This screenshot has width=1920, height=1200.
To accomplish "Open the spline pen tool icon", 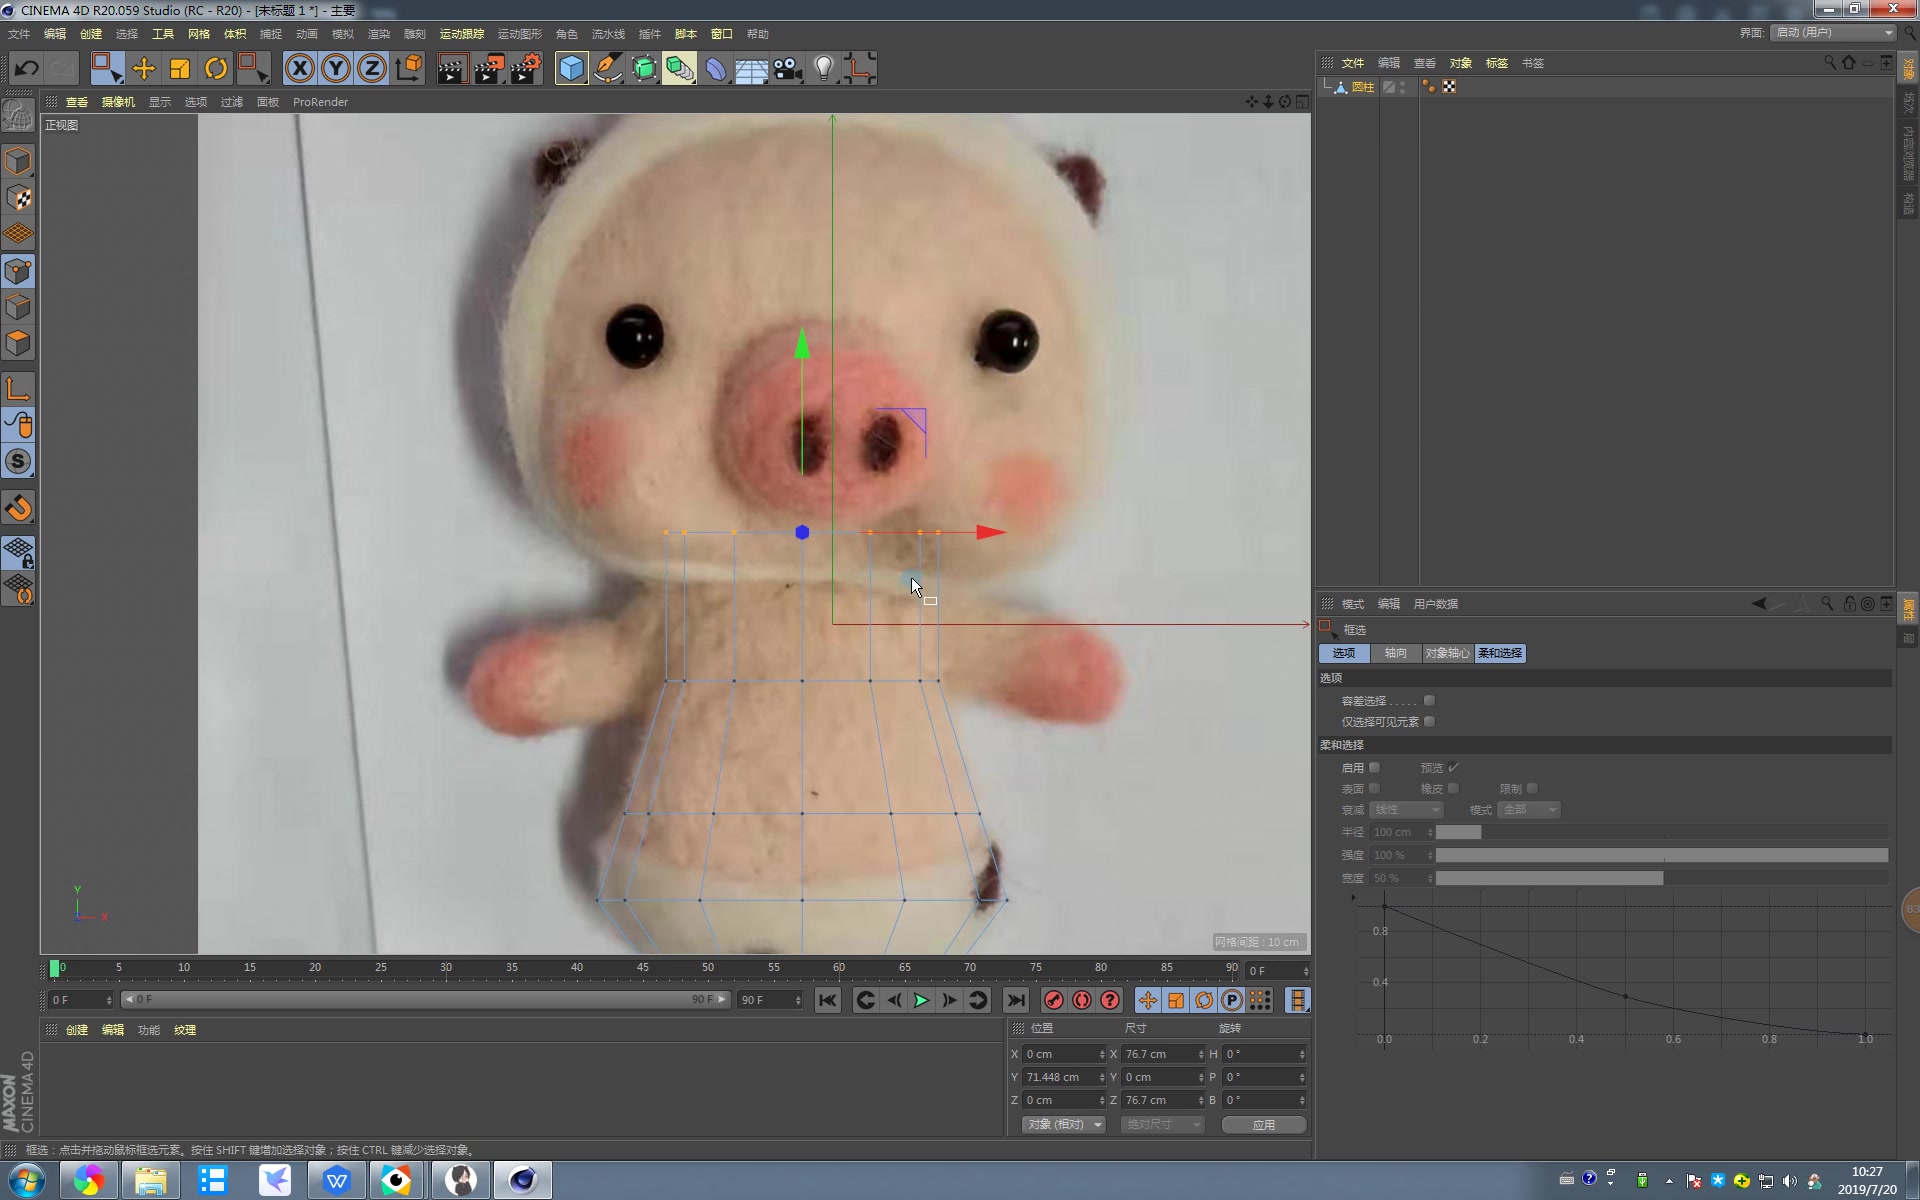I will coord(608,68).
